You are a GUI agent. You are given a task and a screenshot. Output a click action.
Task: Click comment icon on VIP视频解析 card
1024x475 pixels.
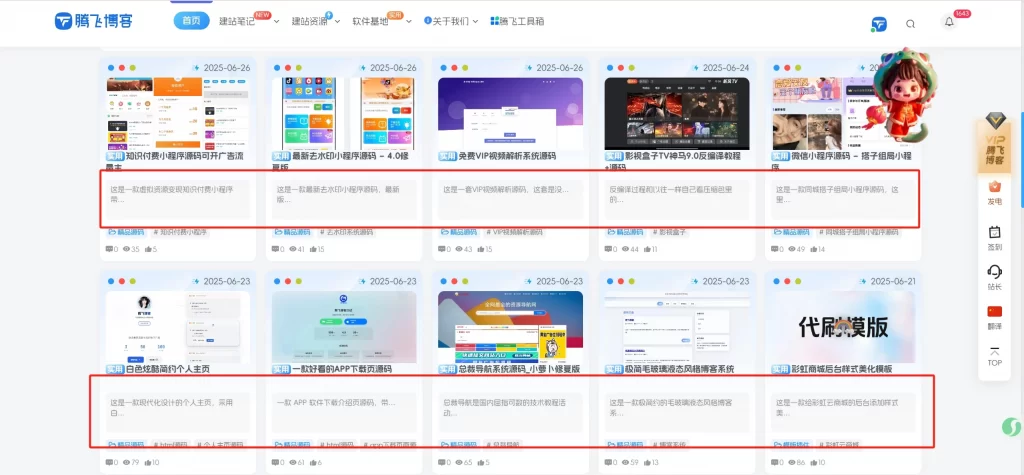tap(442, 249)
